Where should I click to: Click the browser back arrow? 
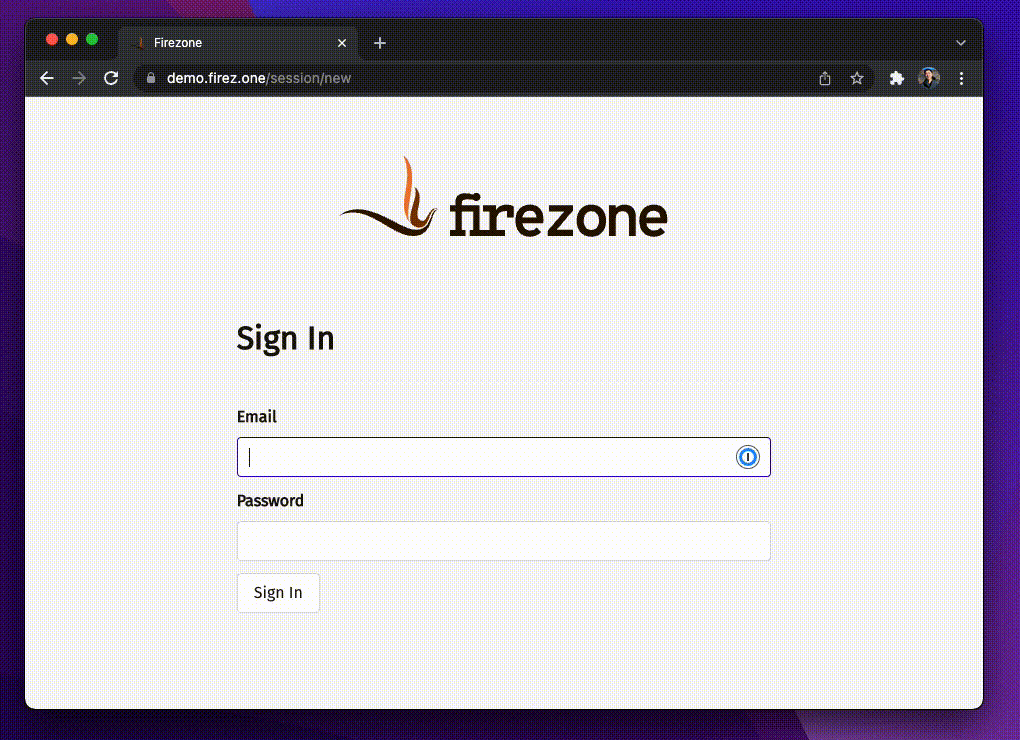click(x=46, y=79)
